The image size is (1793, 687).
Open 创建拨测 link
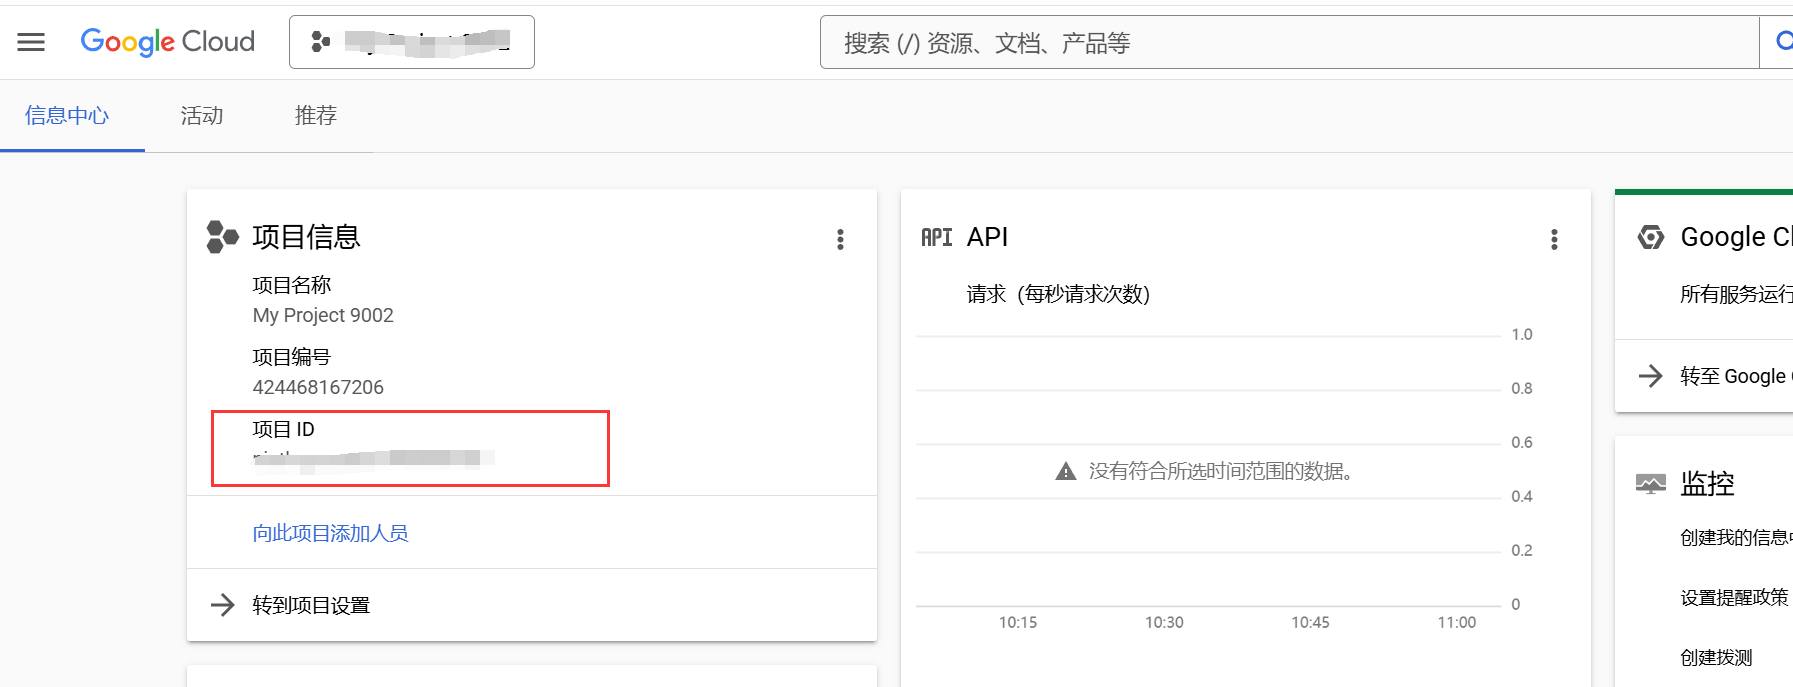1716,658
